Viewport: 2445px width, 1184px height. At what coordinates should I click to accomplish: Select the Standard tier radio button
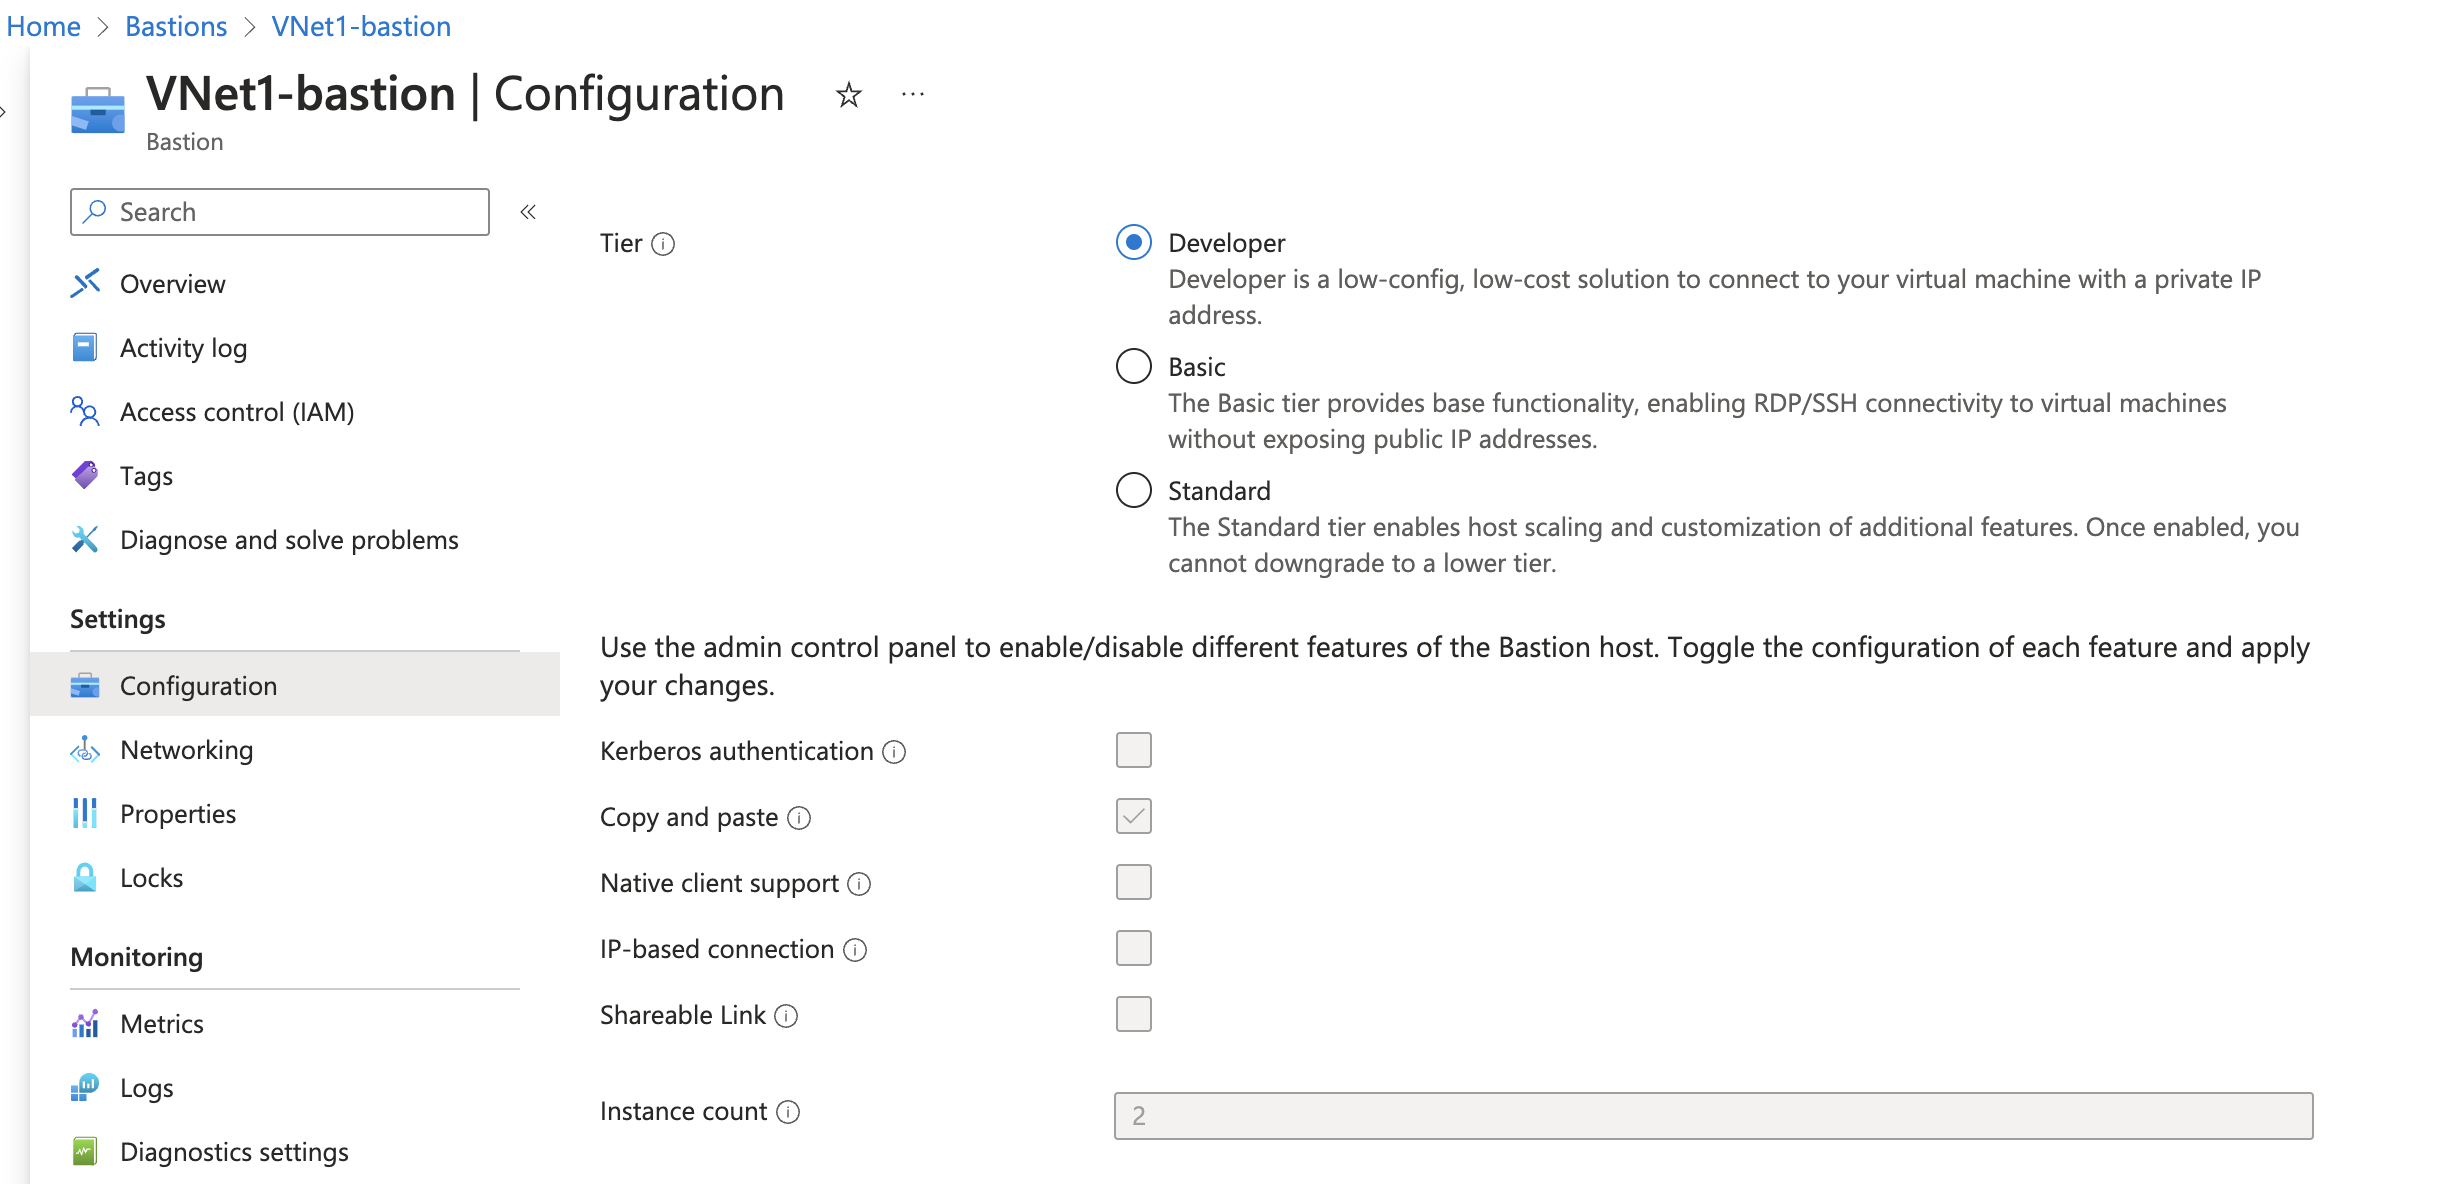1134,490
